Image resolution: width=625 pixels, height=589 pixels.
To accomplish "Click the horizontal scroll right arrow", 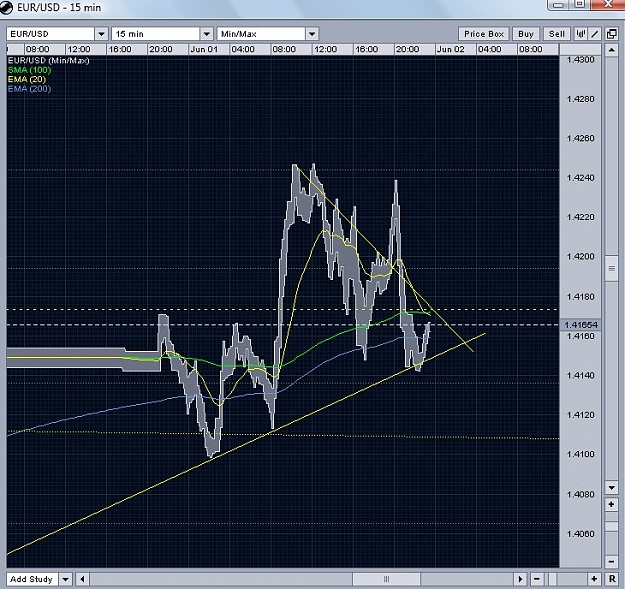I will tap(520, 579).
